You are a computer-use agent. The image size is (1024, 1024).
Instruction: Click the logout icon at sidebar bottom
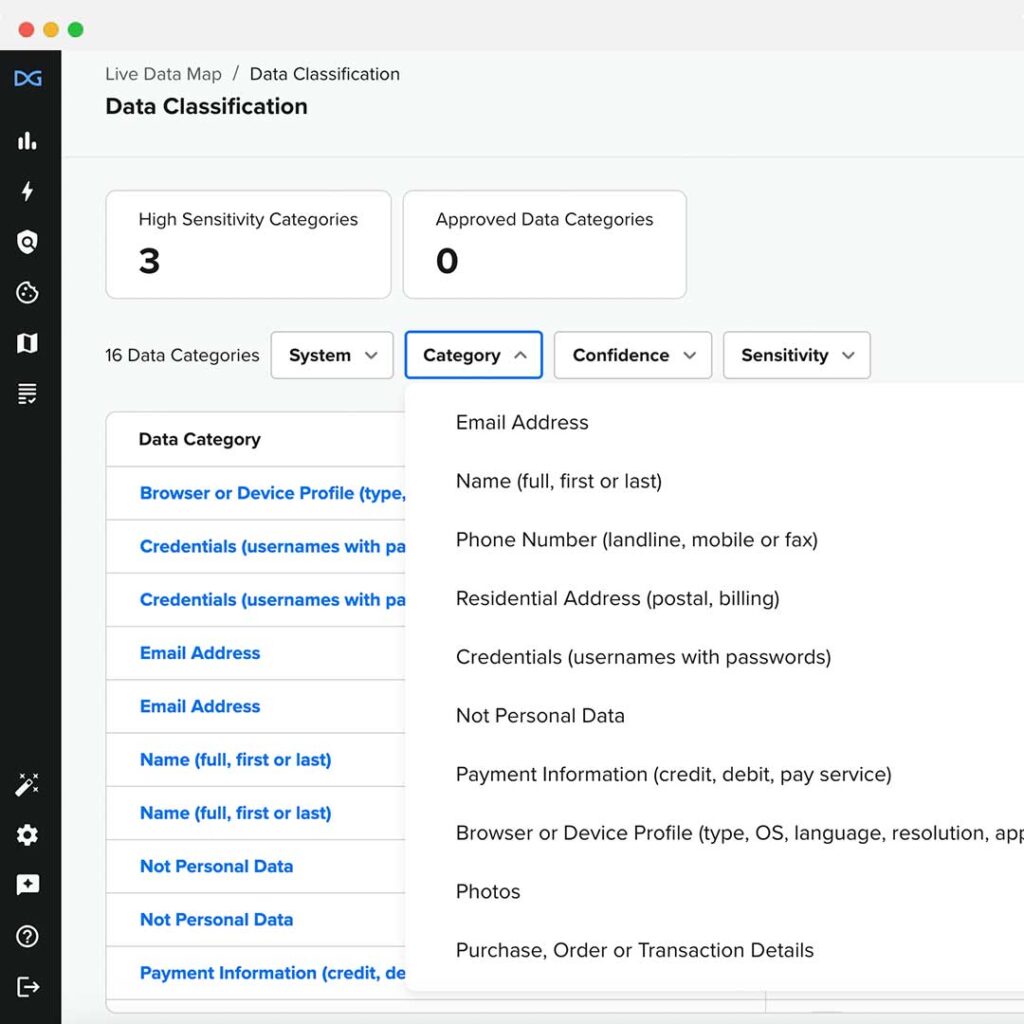(28, 987)
